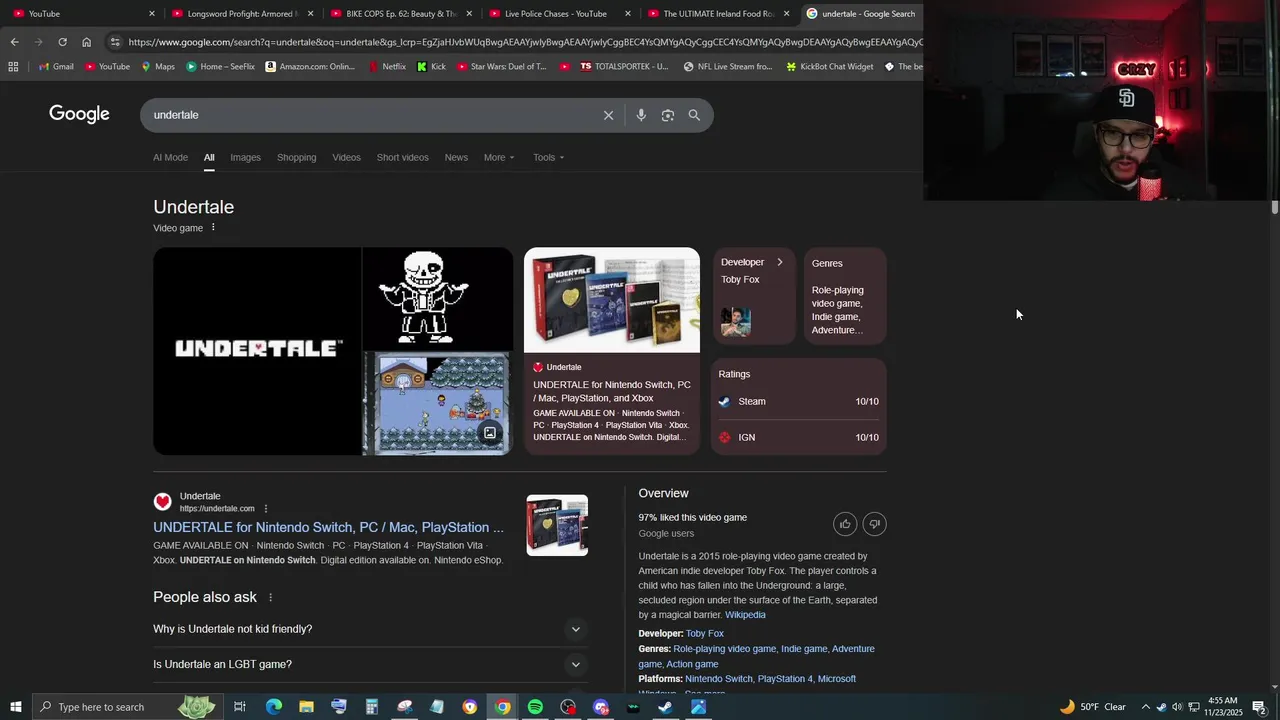The height and width of the screenshot is (720, 1280).
Task: Open the Tools dropdown
Action: click(548, 157)
